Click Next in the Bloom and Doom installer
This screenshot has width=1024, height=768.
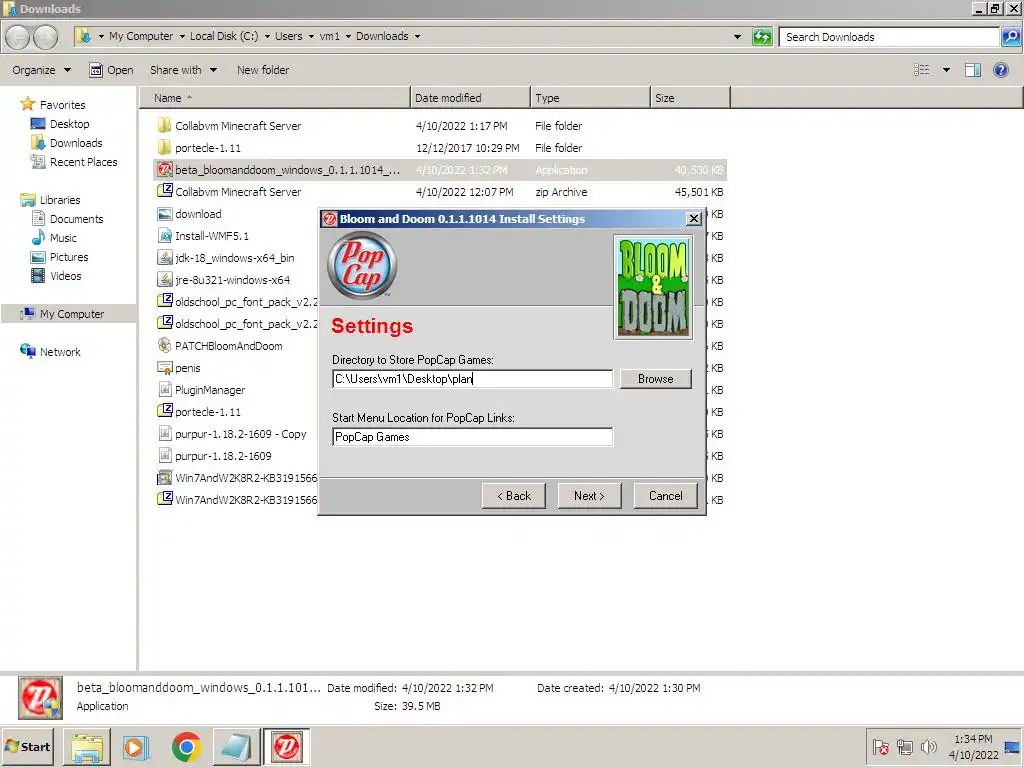(589, 496)
